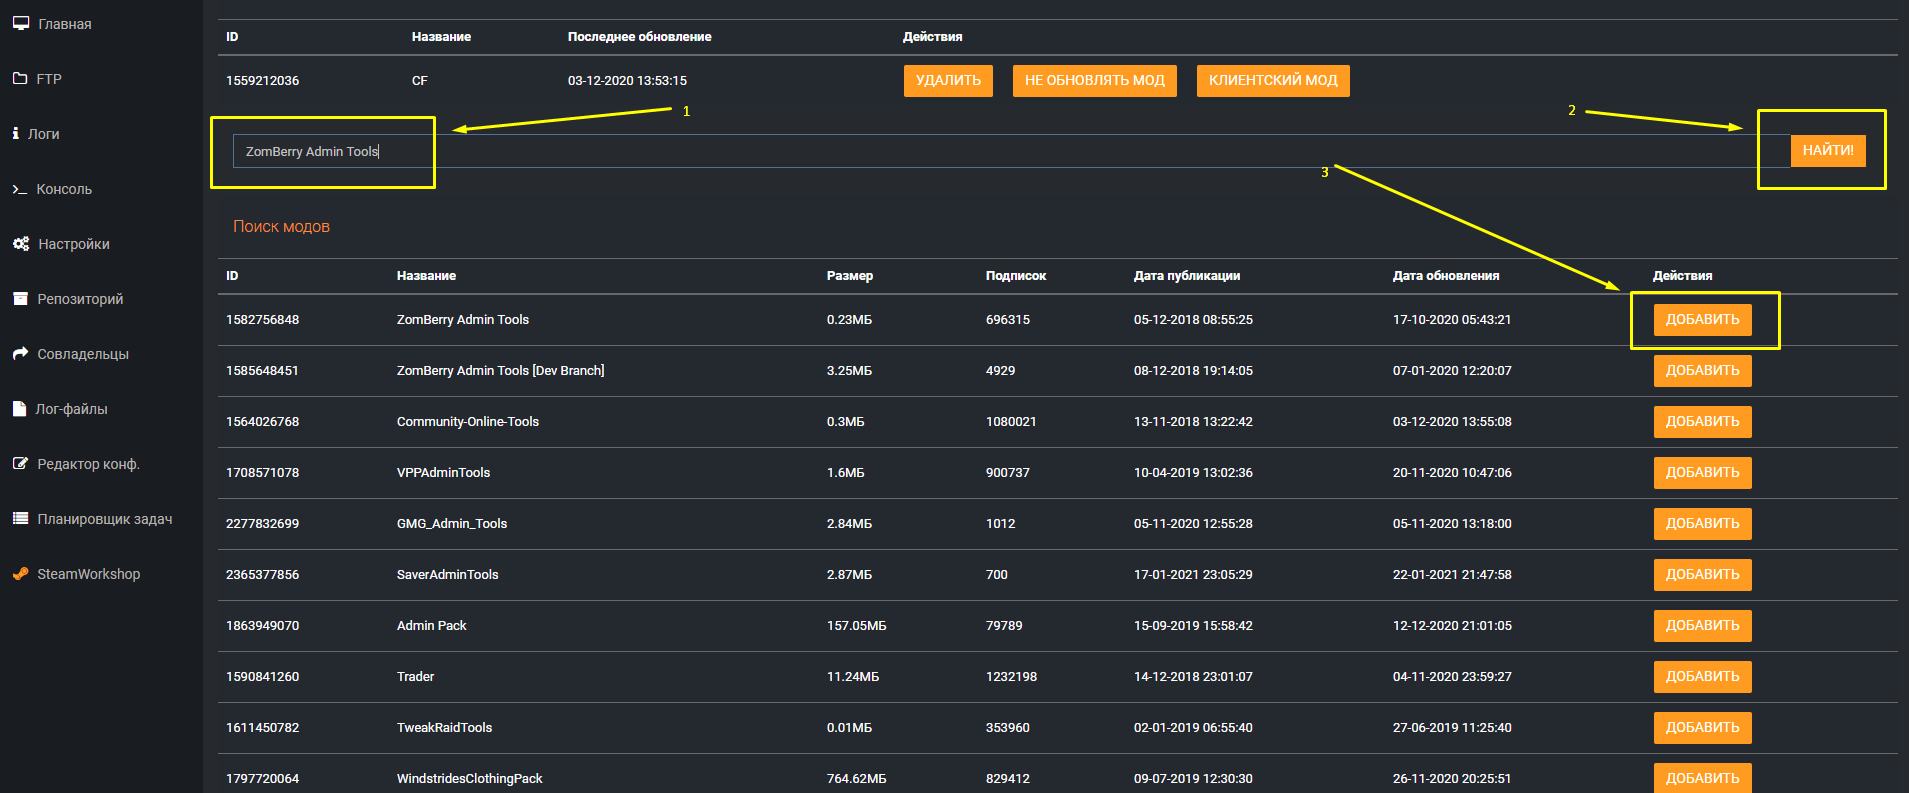Click the gears icon beside Настройки

point(20,244)
